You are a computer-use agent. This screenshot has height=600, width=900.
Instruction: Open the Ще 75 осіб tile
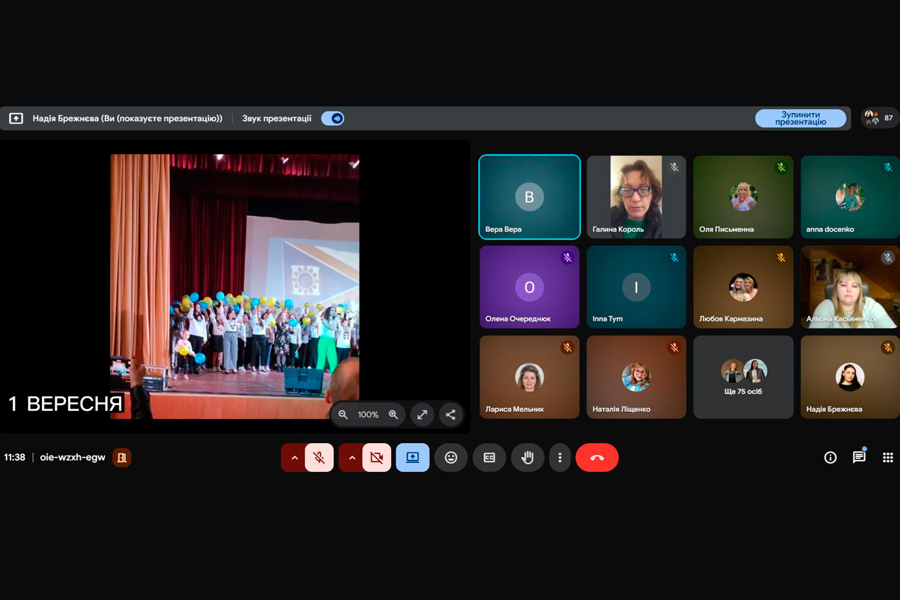[743, 377]
